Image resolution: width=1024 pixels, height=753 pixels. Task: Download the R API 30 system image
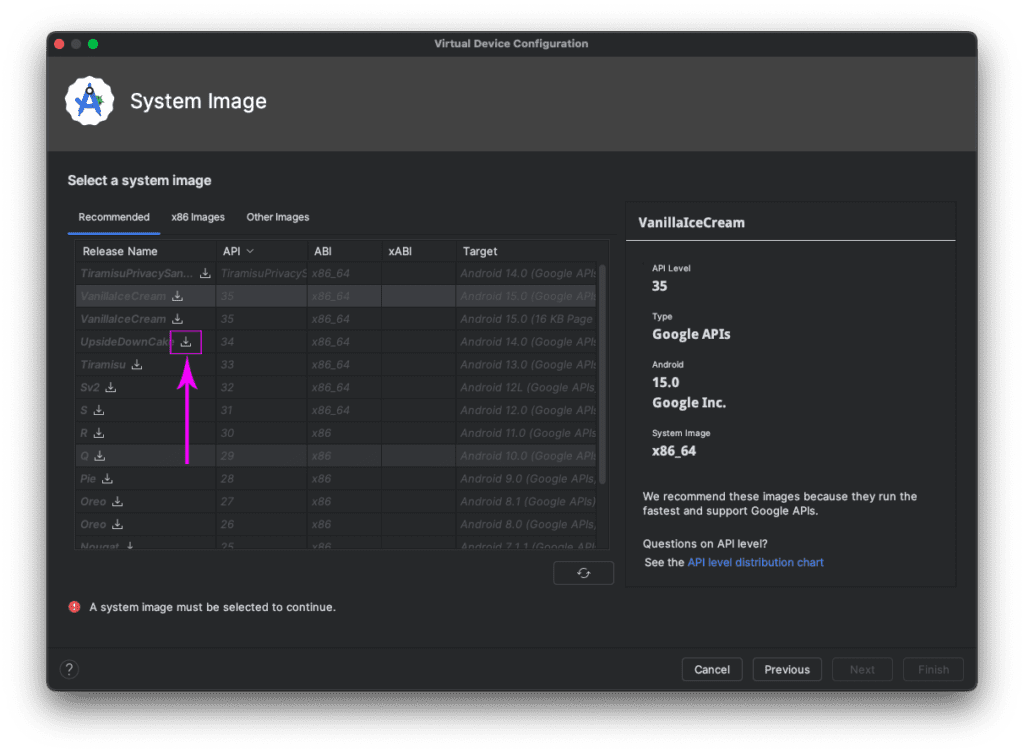pos(98,432)
